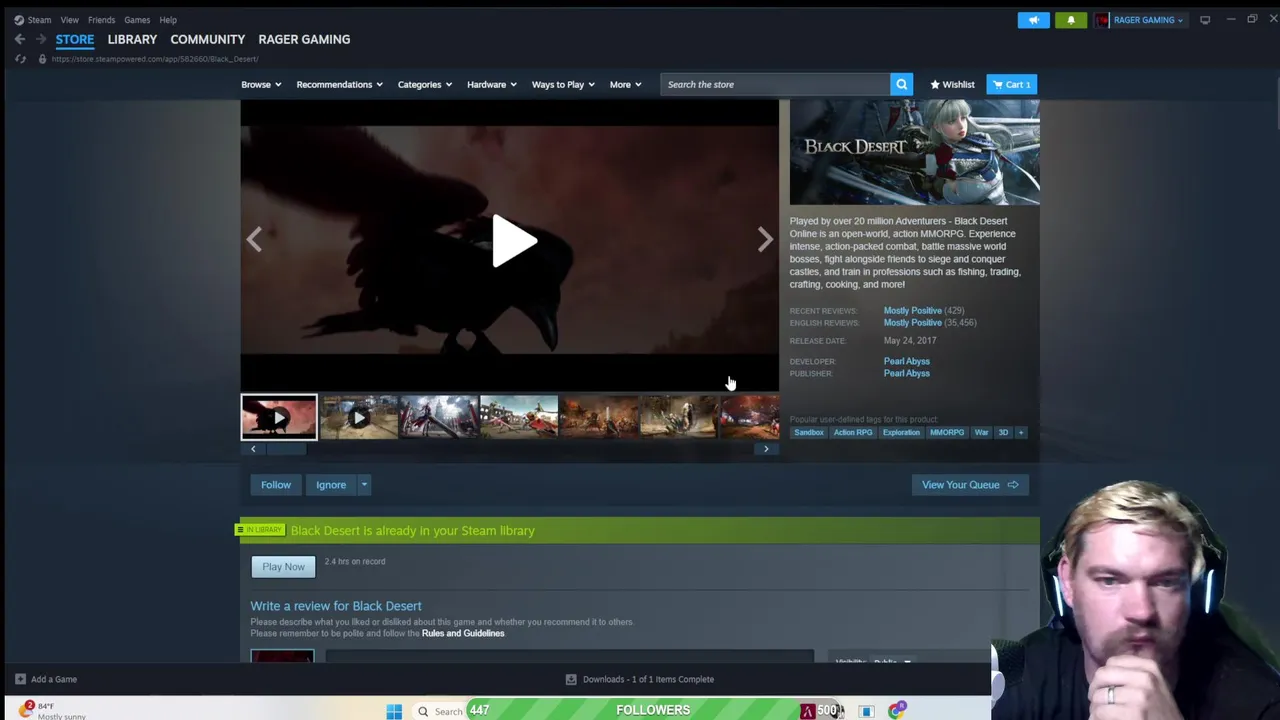This screenshot has height=720, width=1280.
Task: Open the notifications bell icon
Action: pyautogui.click(x=1071, y=20)
